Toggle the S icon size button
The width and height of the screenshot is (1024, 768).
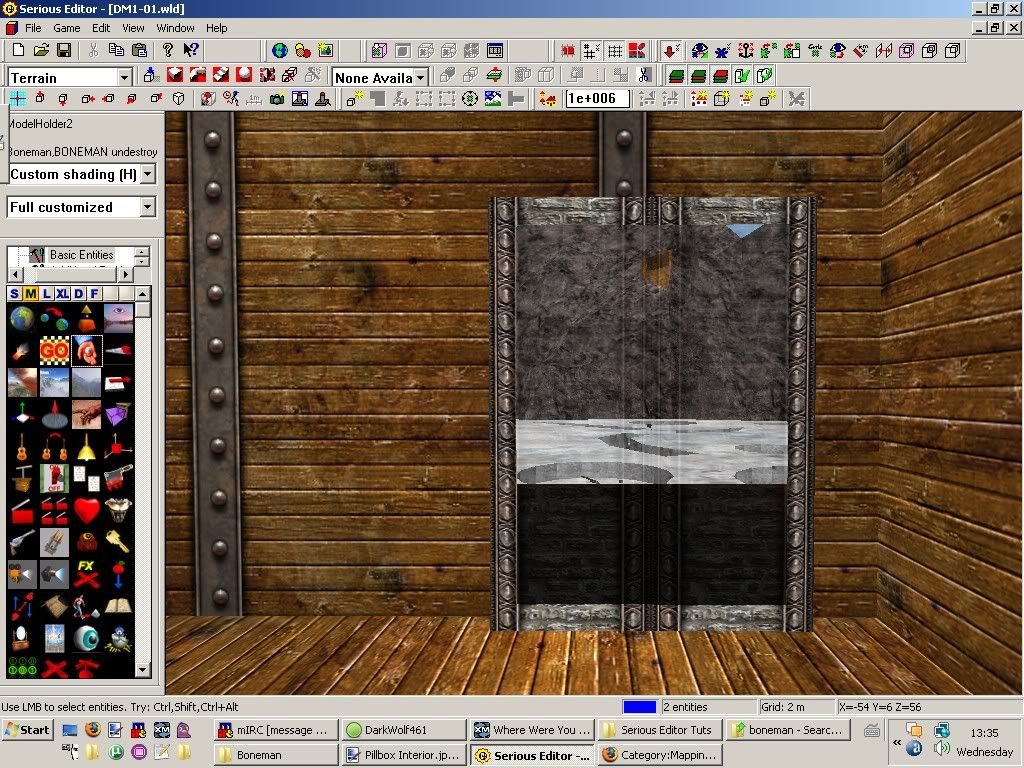click(x=14, y=293)
